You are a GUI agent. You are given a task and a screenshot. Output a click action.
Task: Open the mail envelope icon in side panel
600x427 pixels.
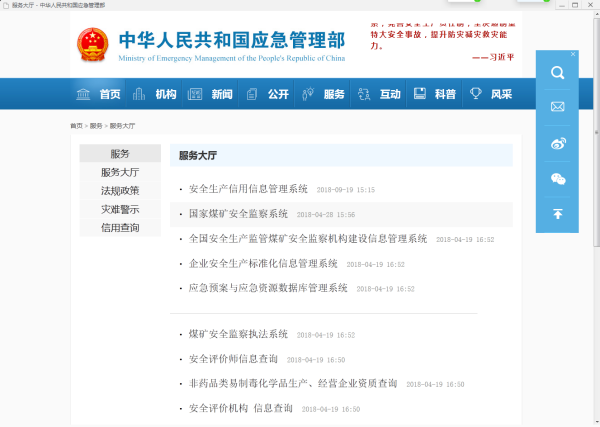tap(557, 107)
